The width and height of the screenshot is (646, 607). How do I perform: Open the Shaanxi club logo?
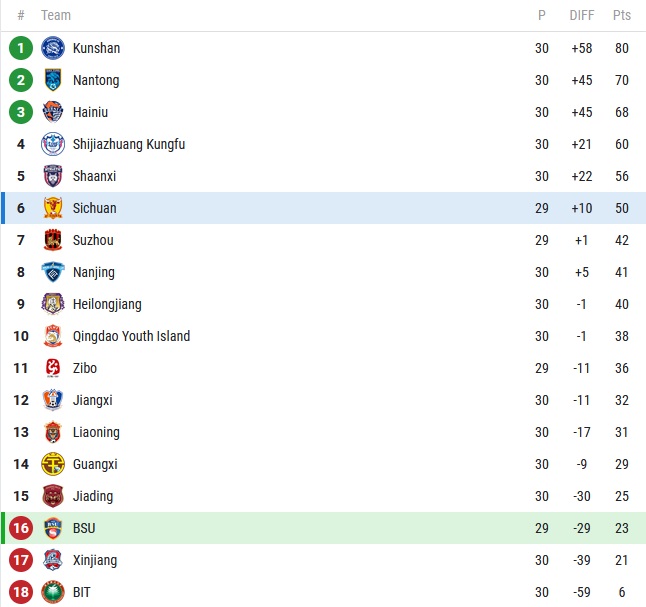(53, 176)
